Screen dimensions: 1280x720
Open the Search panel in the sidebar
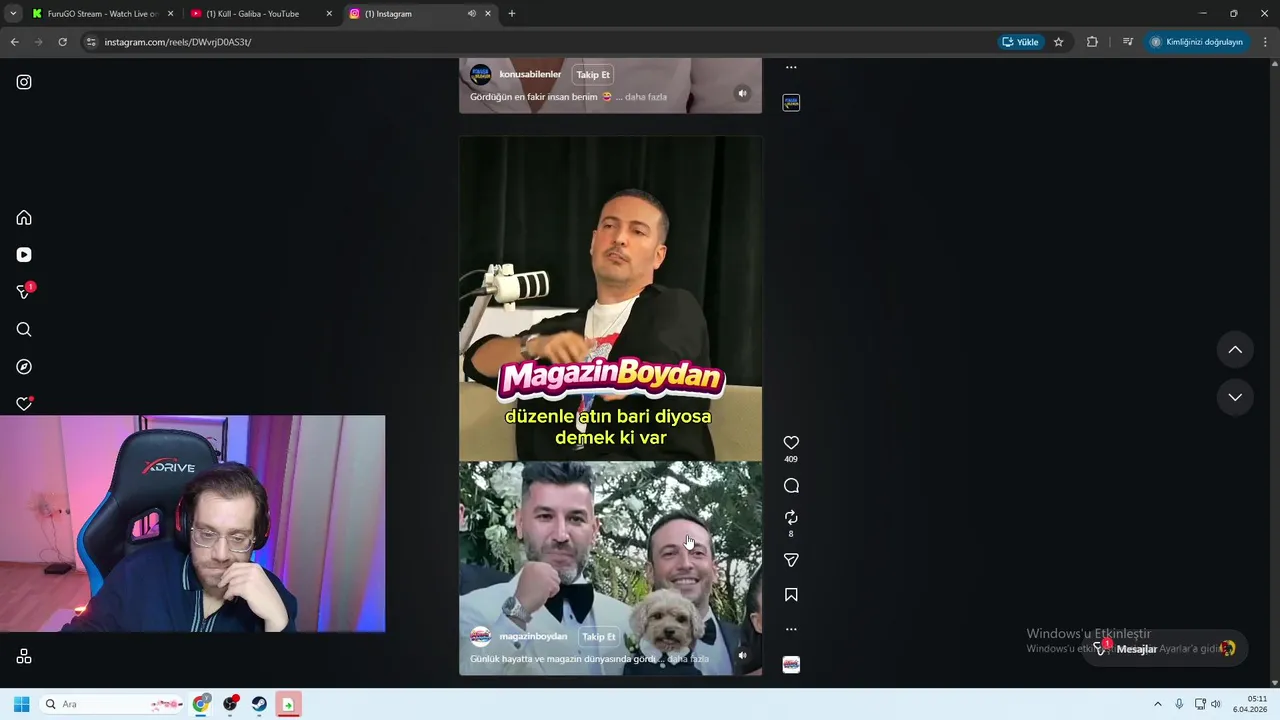pyautogui.click(x=24, y=330)
